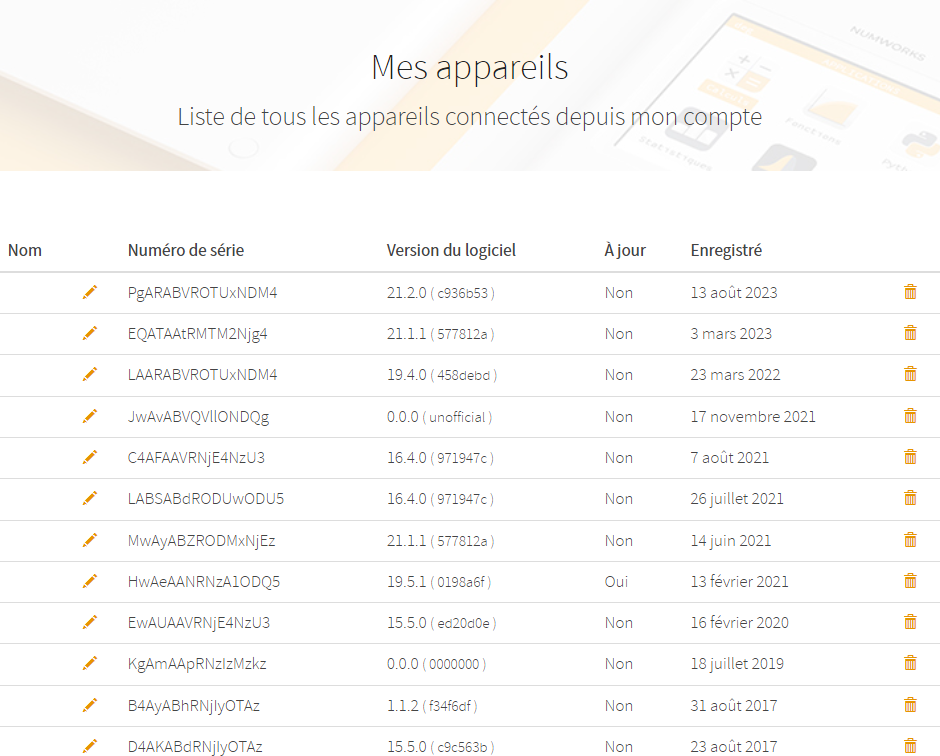The height and width of the screenshot is (756, 940).
Task: Delete the device registered 23 mars 2022
Action: click(x=910, y=374)
